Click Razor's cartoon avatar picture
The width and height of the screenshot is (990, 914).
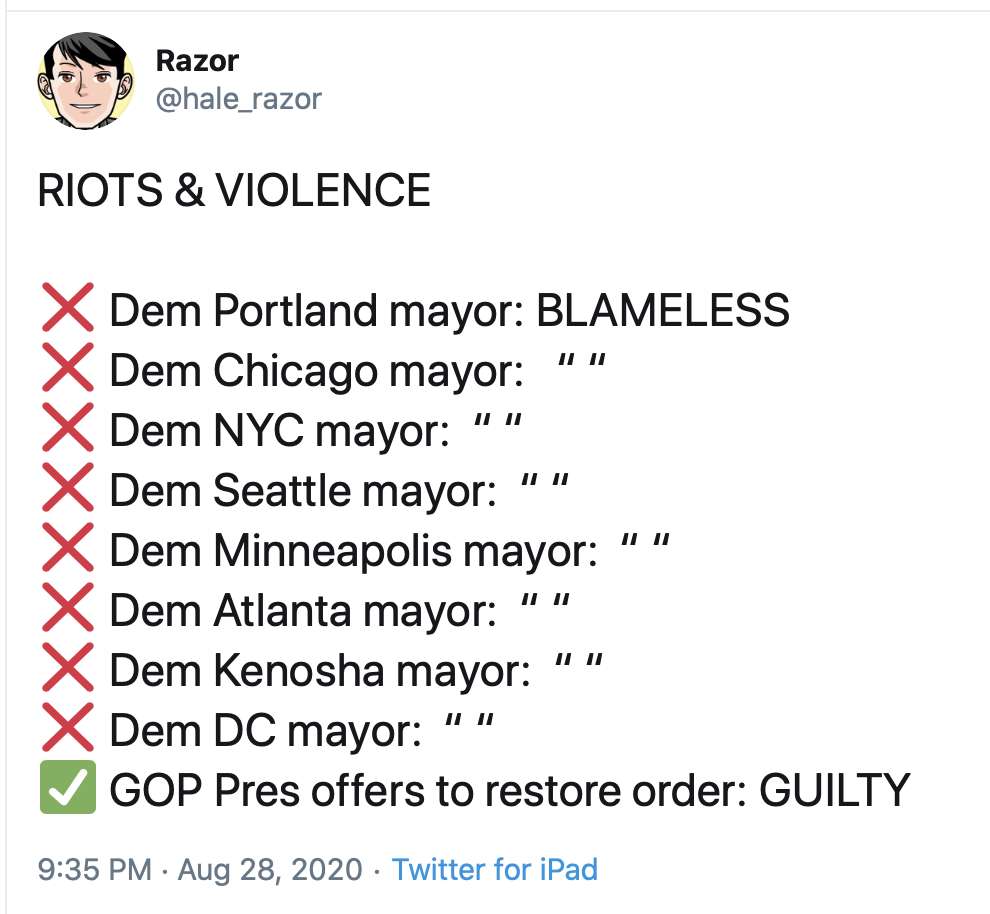(86, 81)
